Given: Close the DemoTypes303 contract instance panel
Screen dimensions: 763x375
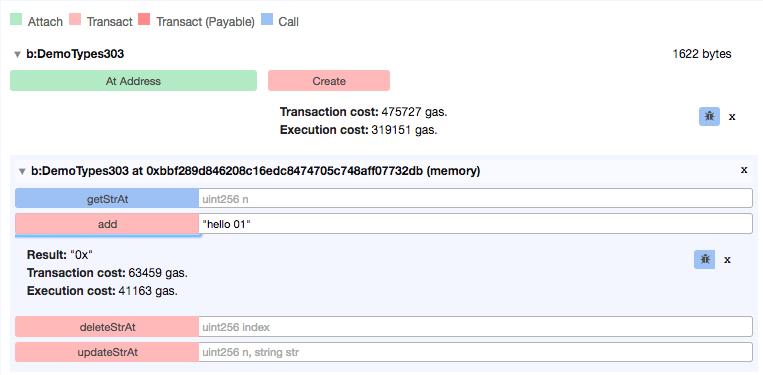Looking at the screenshot, I should tap(744, 170).
